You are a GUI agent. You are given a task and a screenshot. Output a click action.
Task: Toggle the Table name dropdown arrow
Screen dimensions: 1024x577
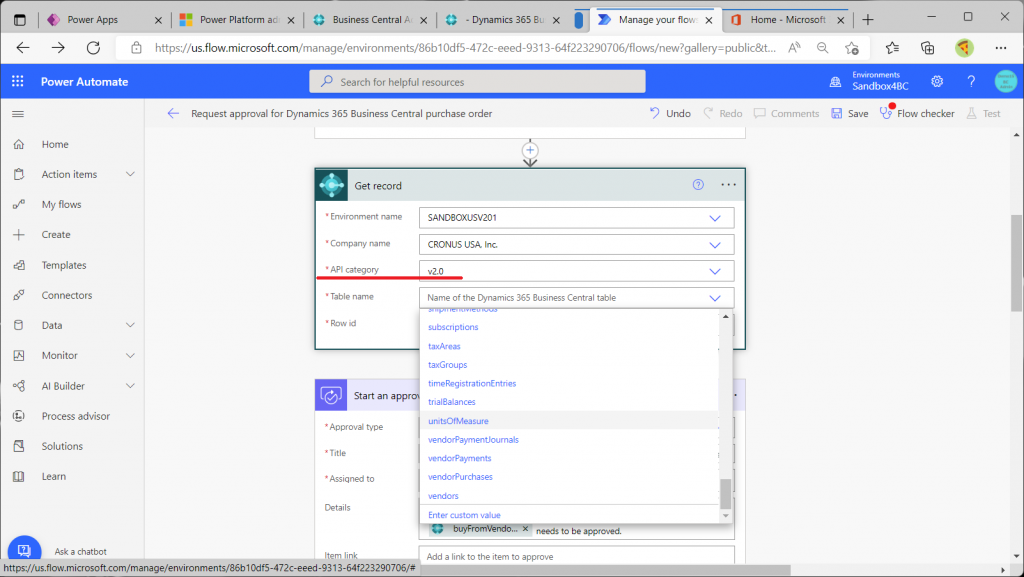coord(715,298)
